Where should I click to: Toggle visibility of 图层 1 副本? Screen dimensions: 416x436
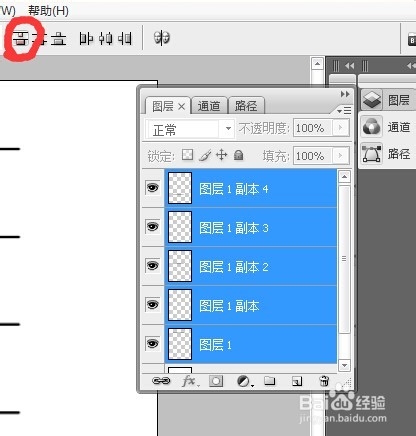tap(153, 305)
